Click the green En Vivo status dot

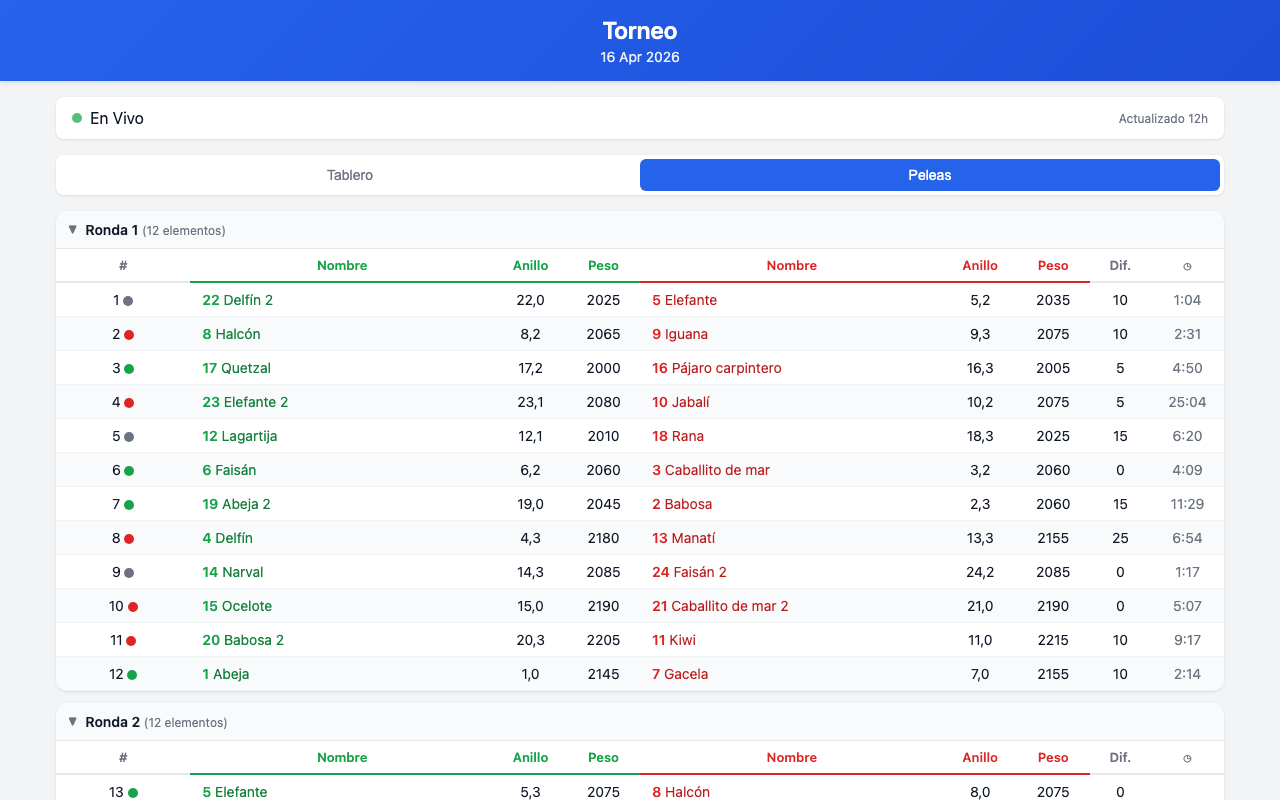(x=77, y=118)
